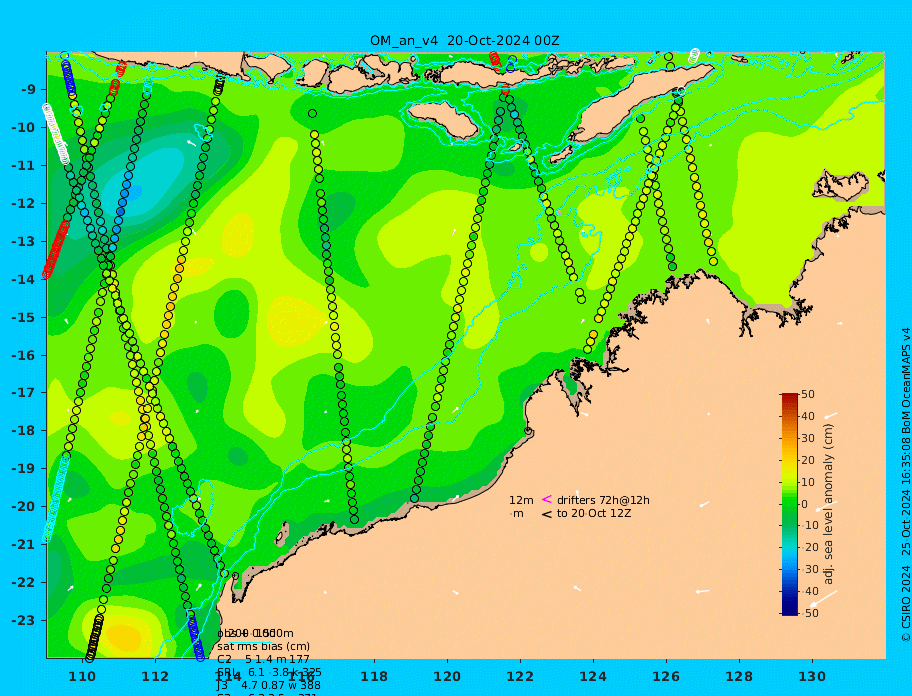Screen dimensions: 912x696
Task: Click the "sat rms bias (cm)" heading
Action: click(263, 646)
